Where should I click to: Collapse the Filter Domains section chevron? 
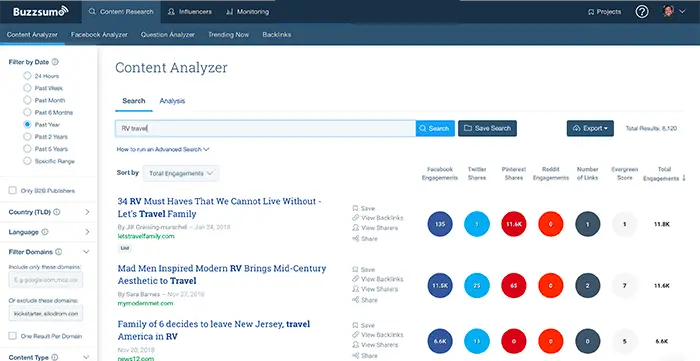87,252
